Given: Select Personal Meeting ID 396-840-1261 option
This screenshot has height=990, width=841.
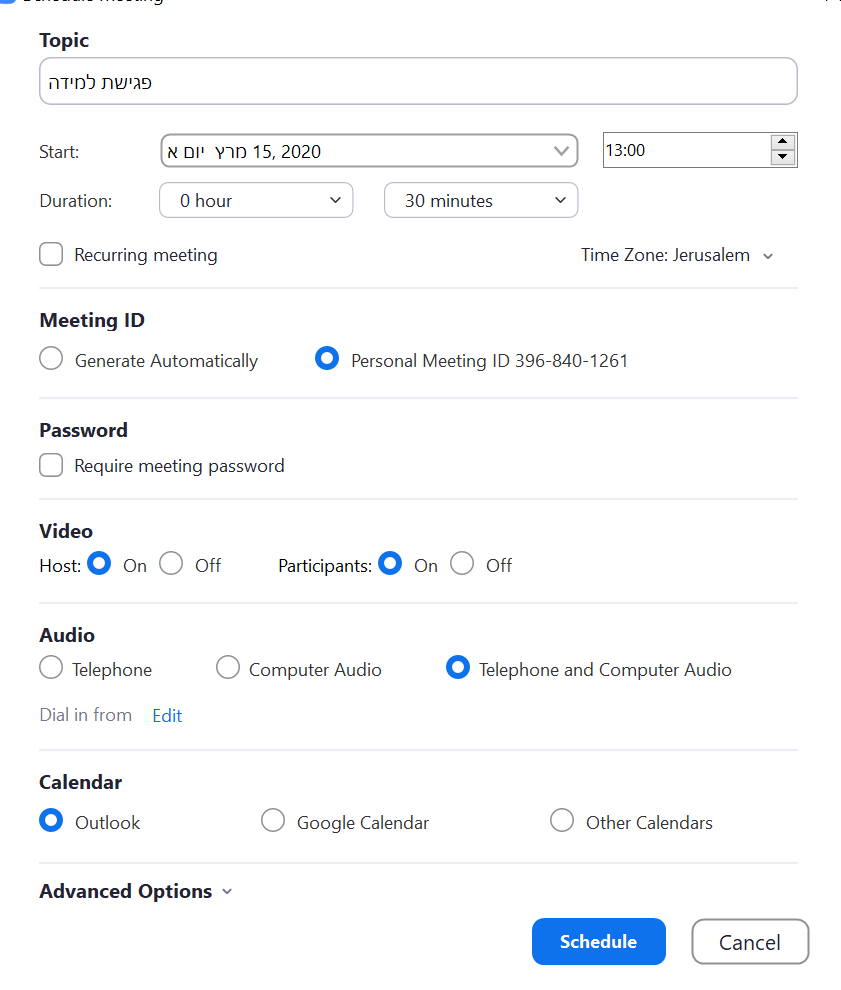Looking at the screenshot, I should (x=327, y=358).
